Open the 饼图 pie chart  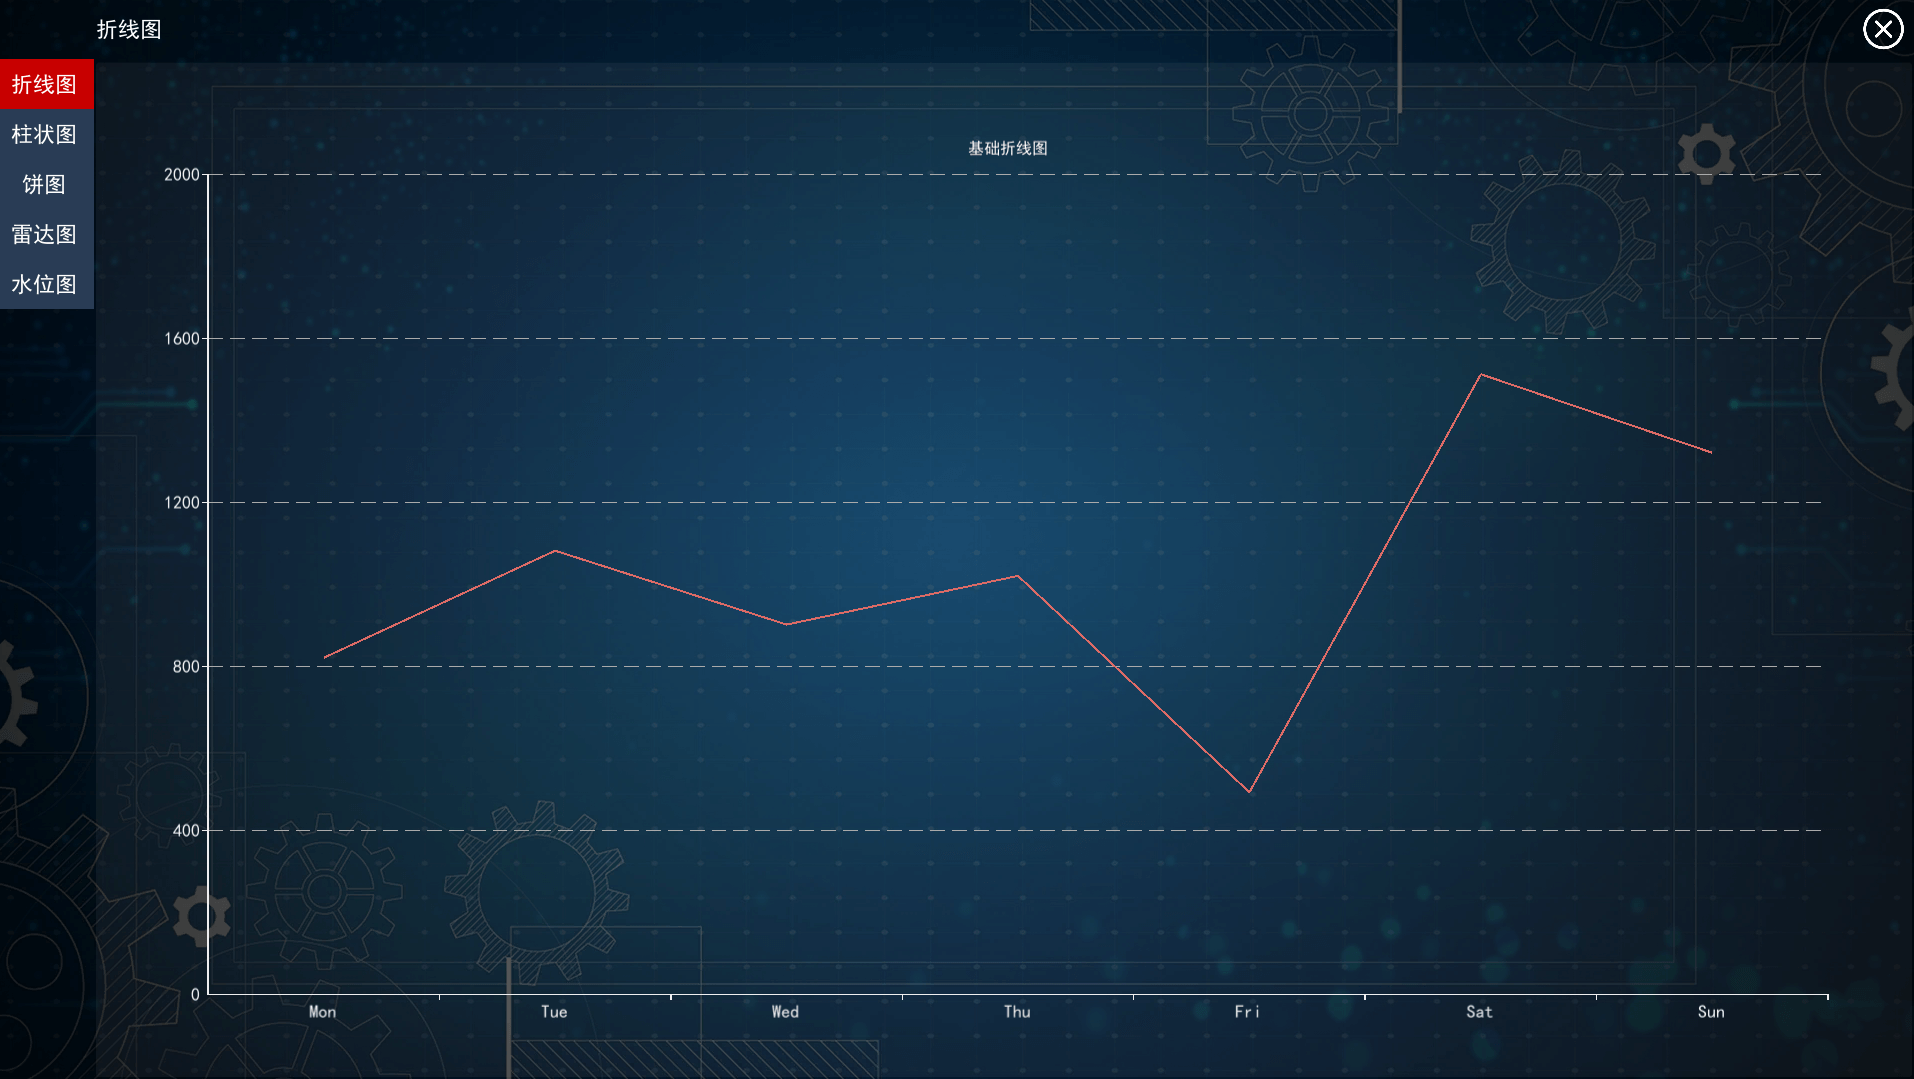[46, 185]
